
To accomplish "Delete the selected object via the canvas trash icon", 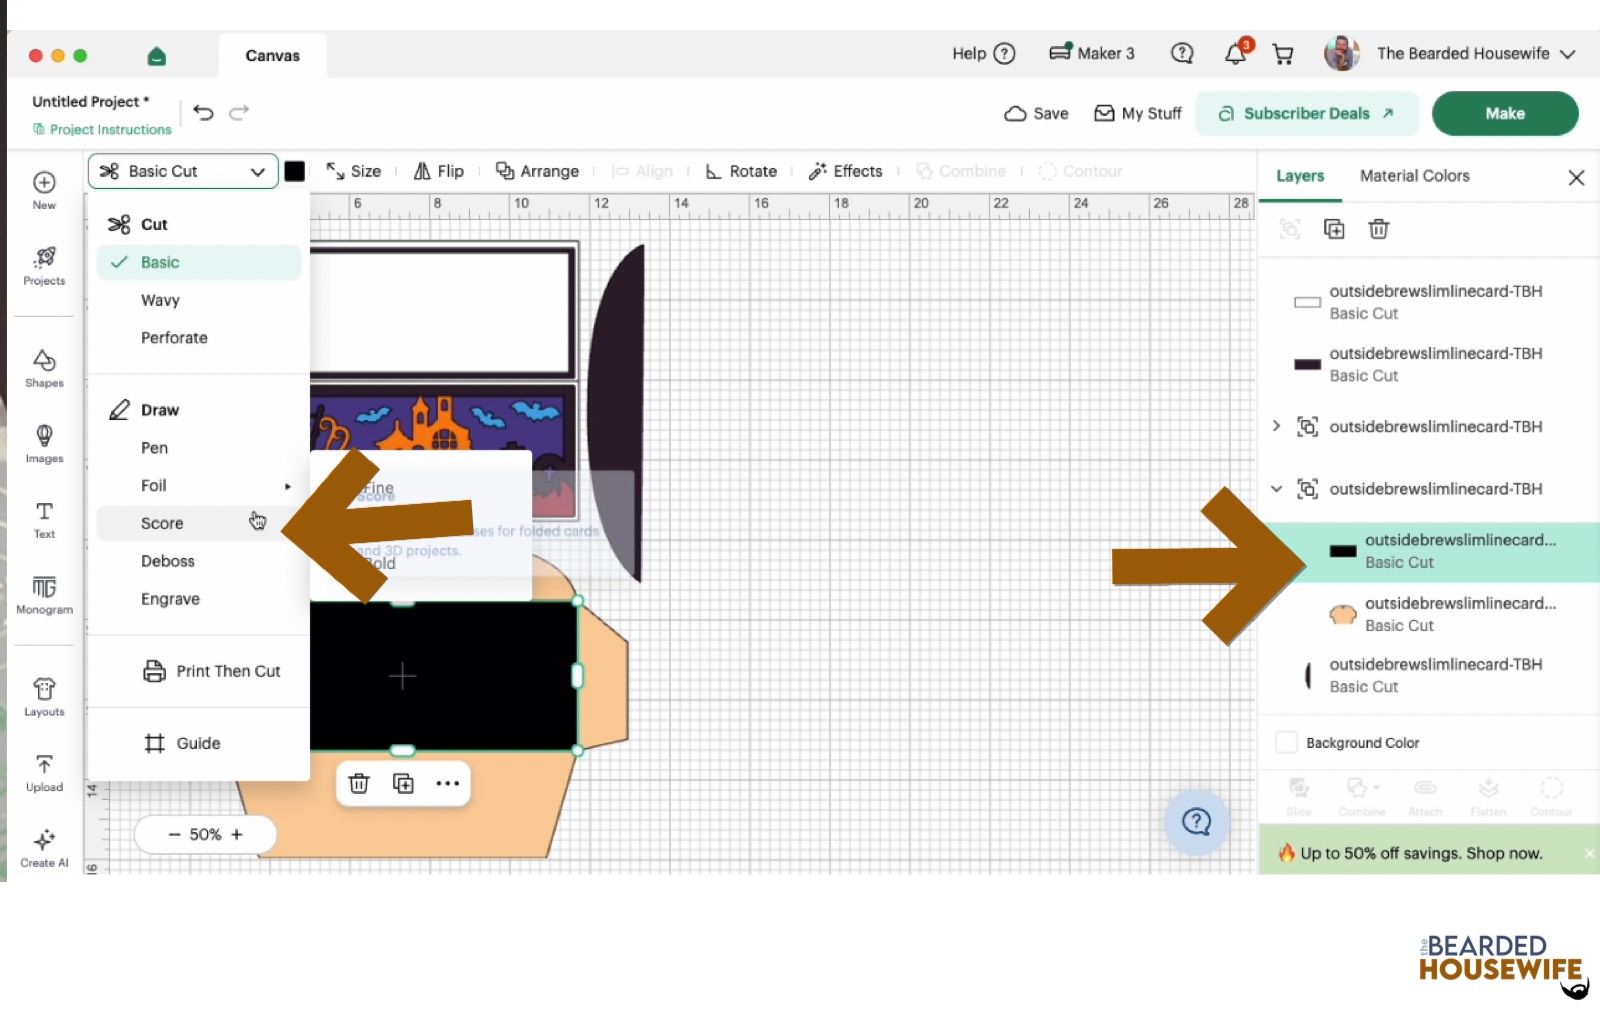I will coord(359,783).
